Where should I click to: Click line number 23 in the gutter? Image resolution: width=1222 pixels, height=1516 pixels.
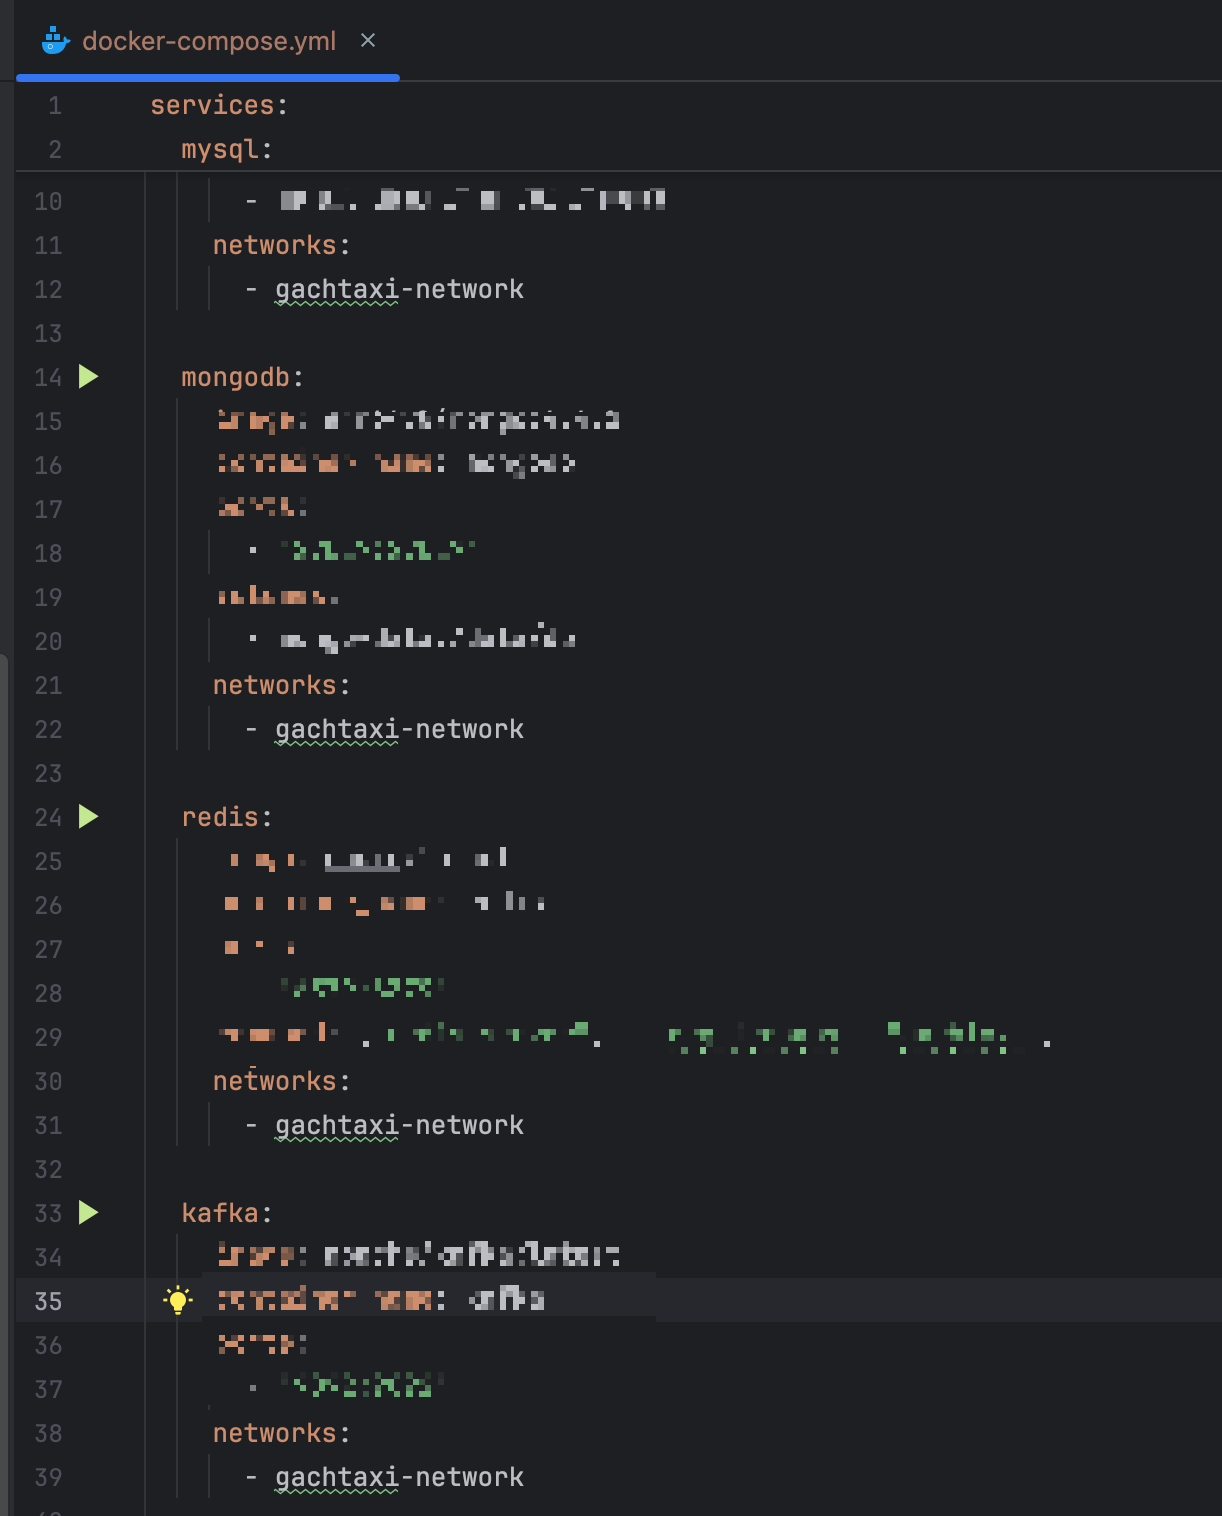click(x=48, y=773)
